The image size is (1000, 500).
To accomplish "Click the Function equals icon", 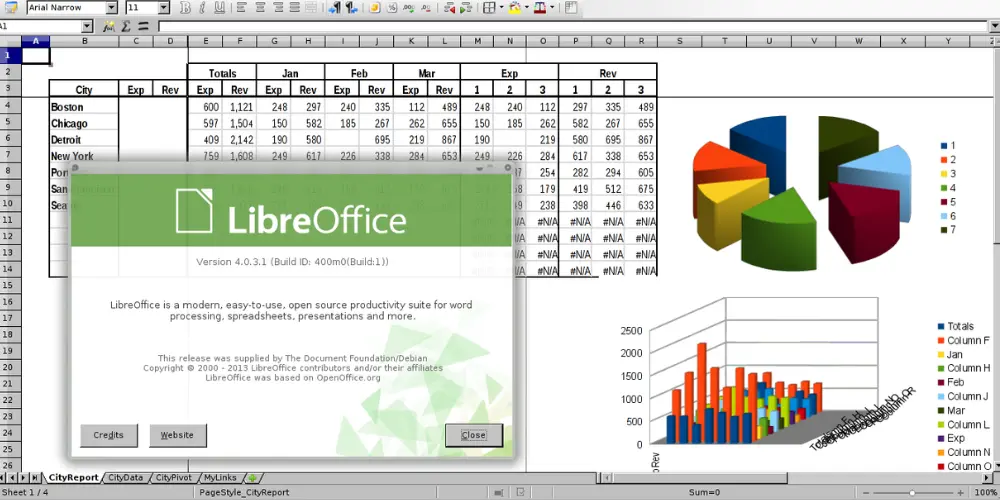I will 143,26.
